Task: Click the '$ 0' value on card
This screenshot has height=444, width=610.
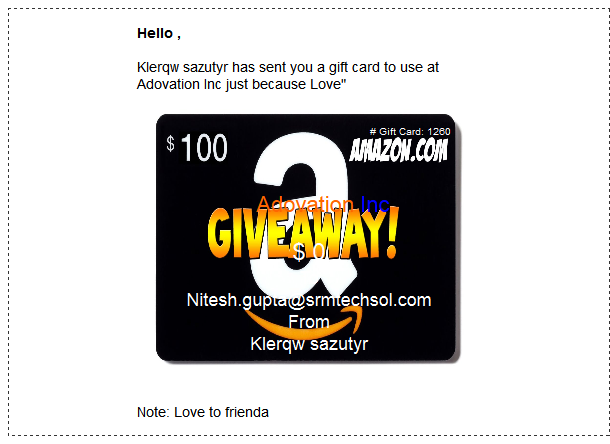Action: click(308, 252)
